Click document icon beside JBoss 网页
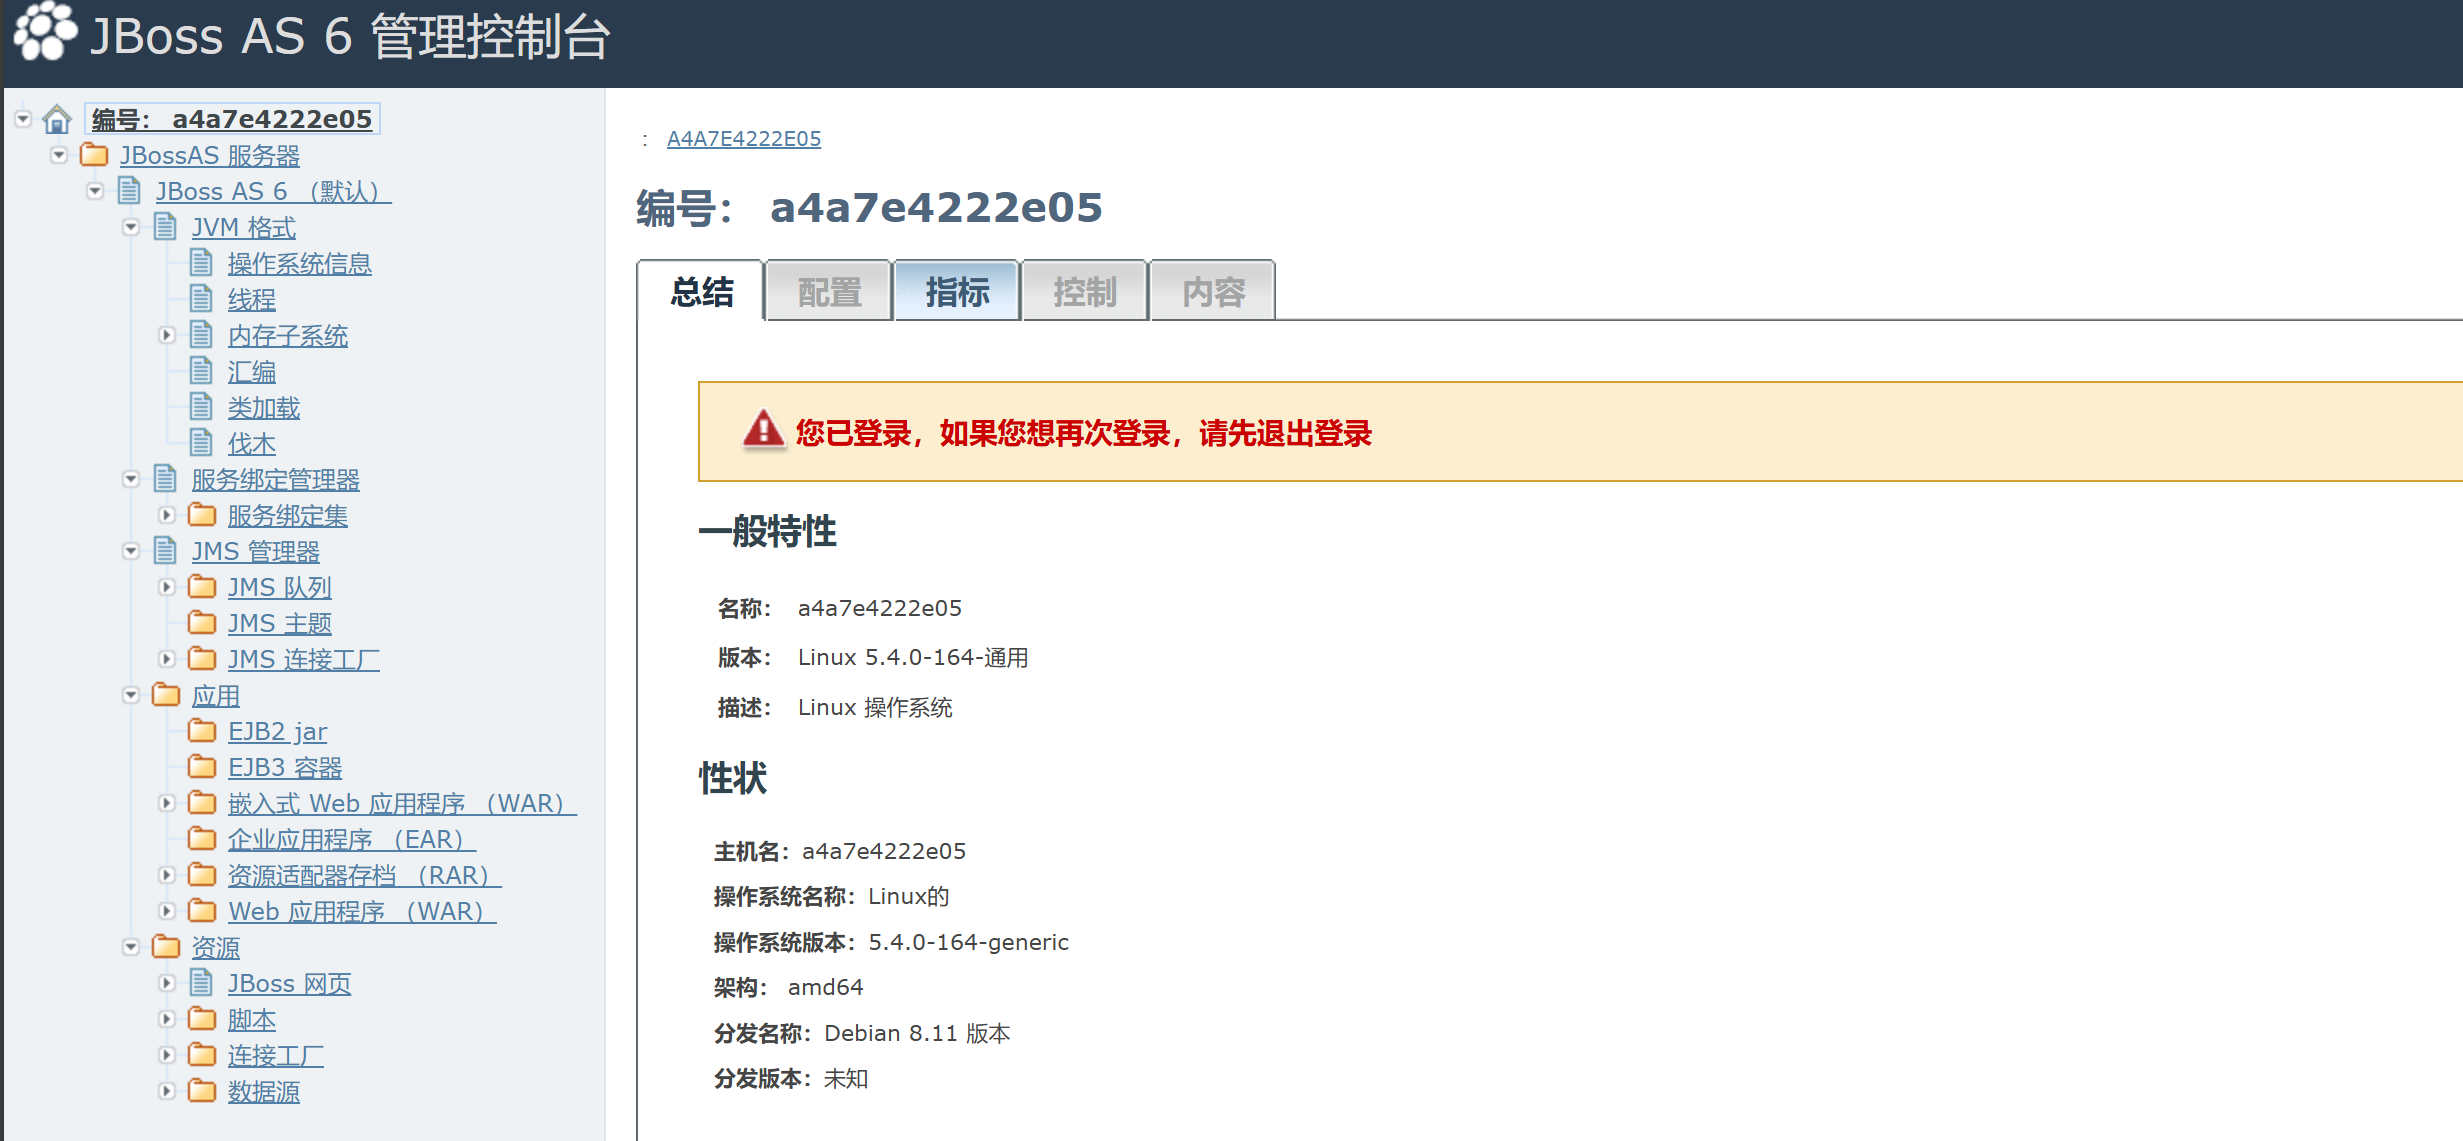 click(x=201, y=982)
